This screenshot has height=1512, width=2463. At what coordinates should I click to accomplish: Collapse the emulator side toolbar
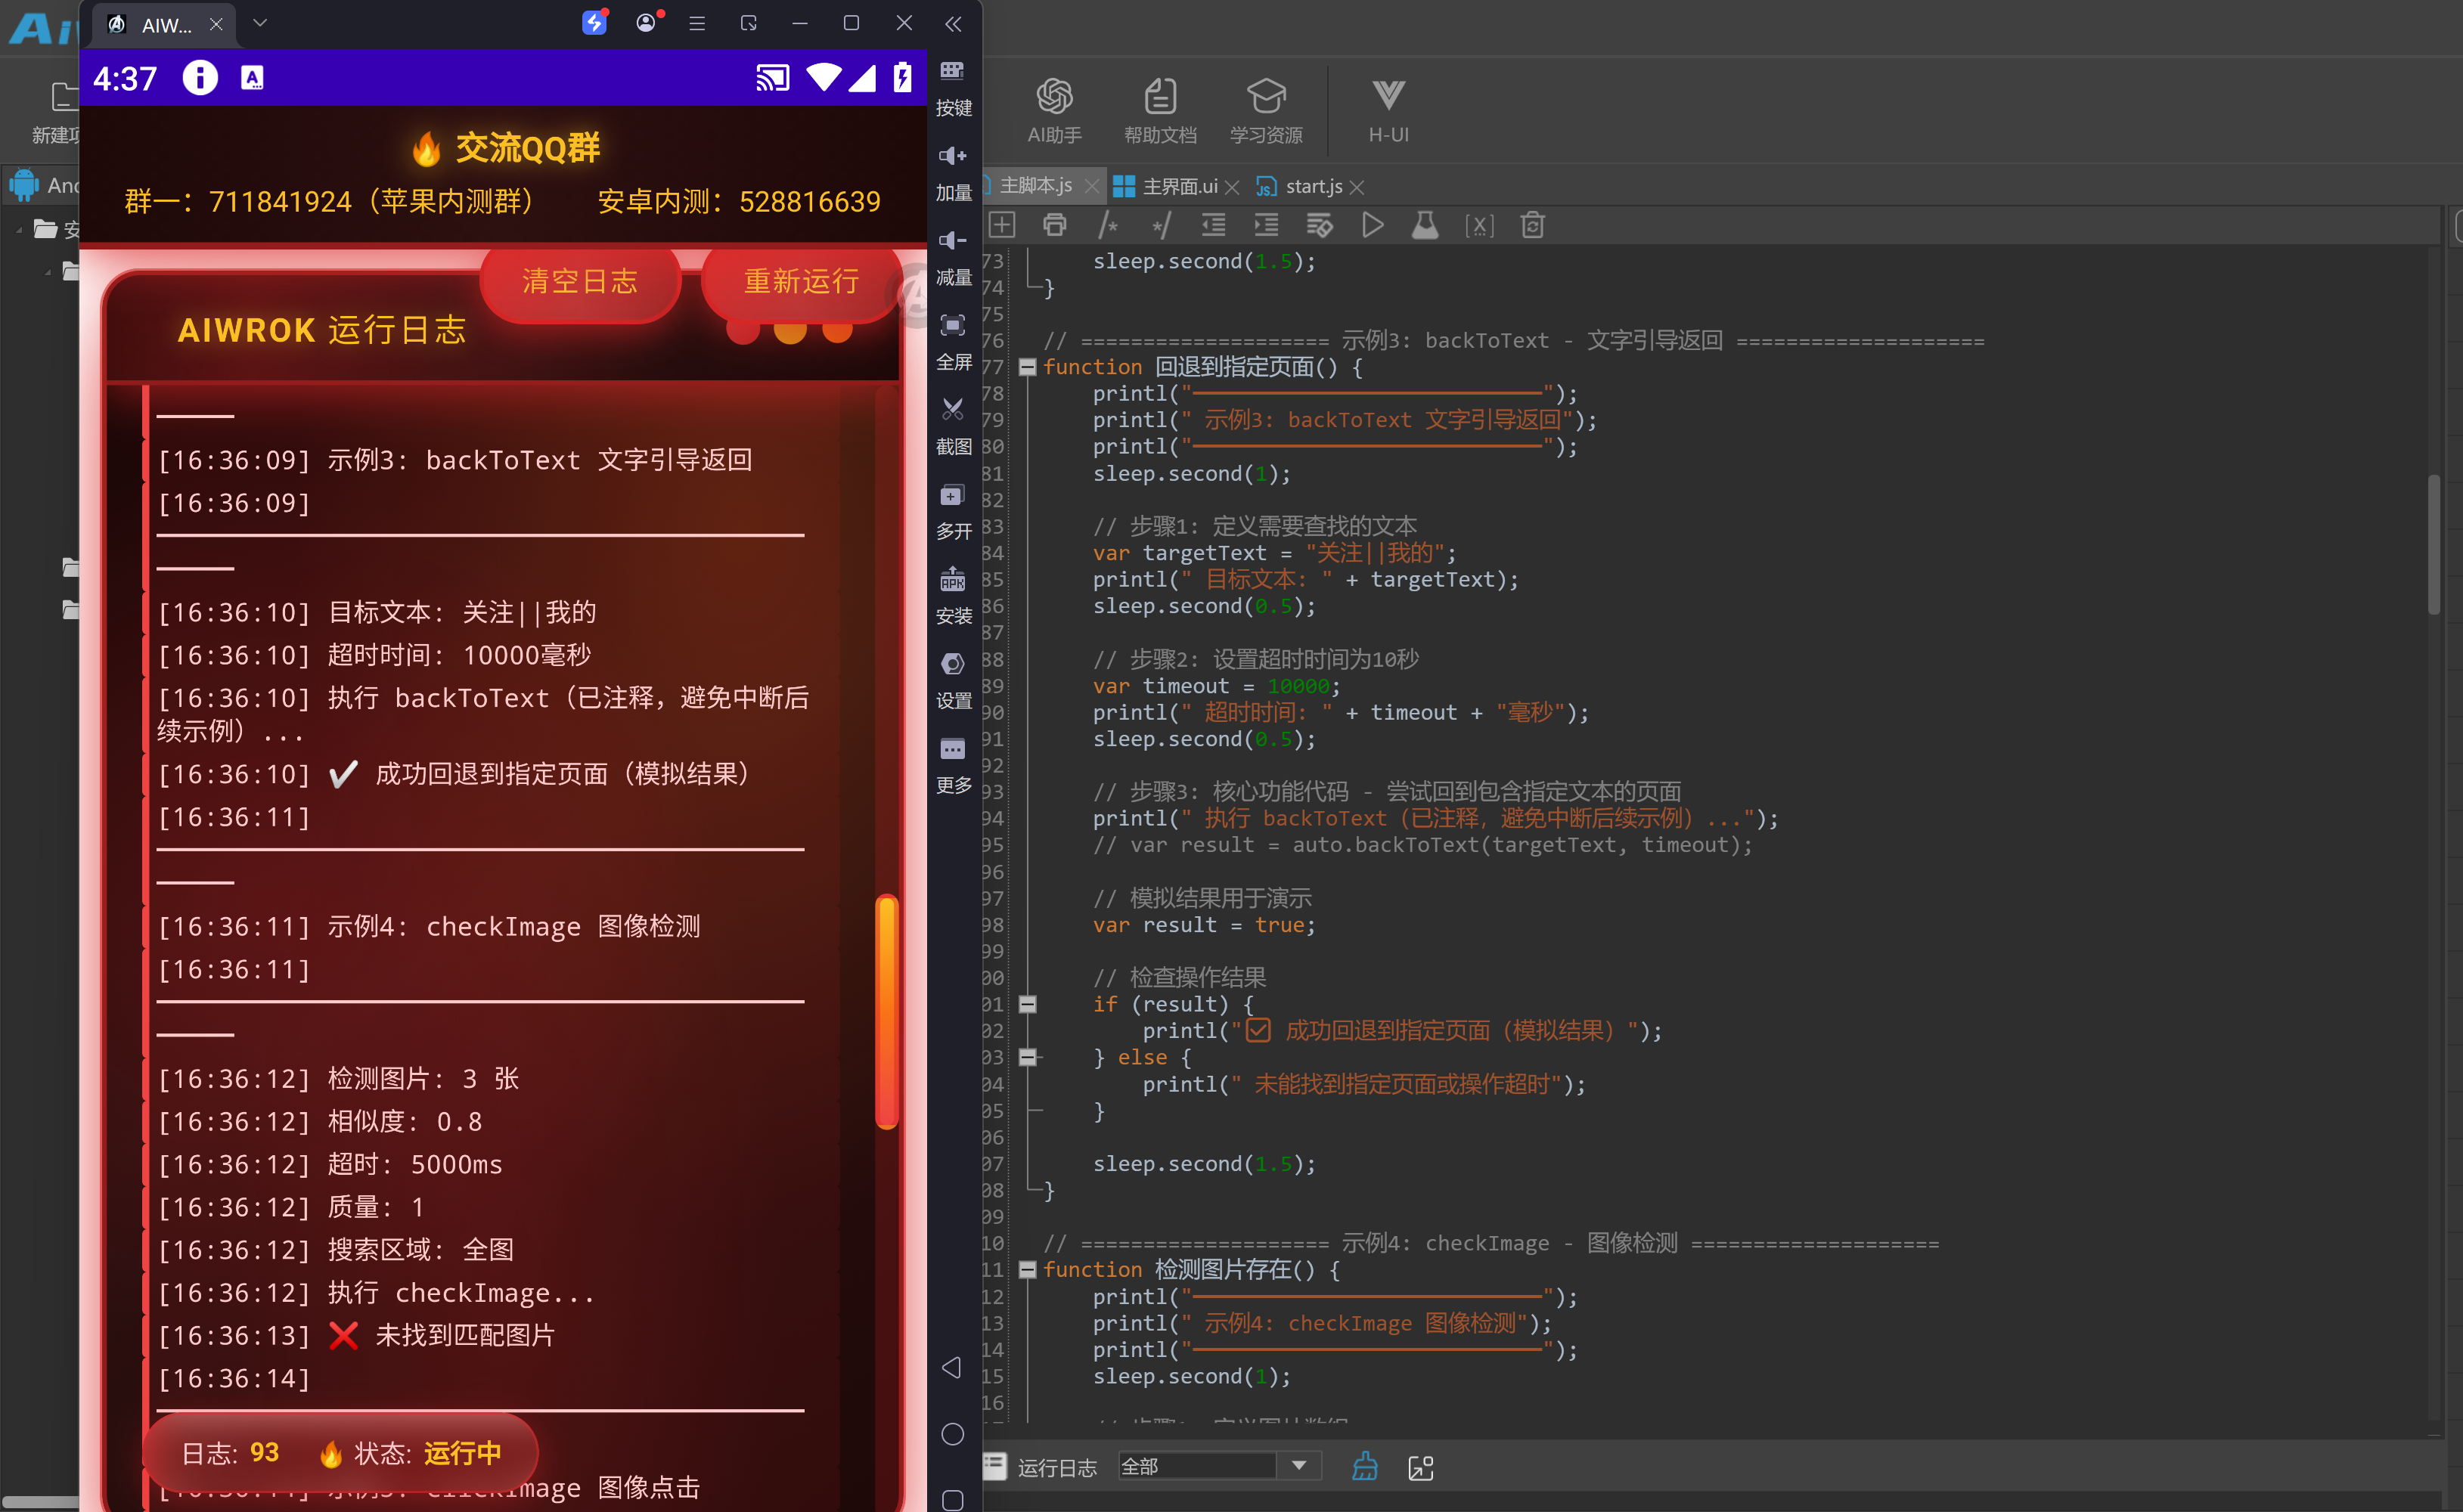(x=953, y=23)
